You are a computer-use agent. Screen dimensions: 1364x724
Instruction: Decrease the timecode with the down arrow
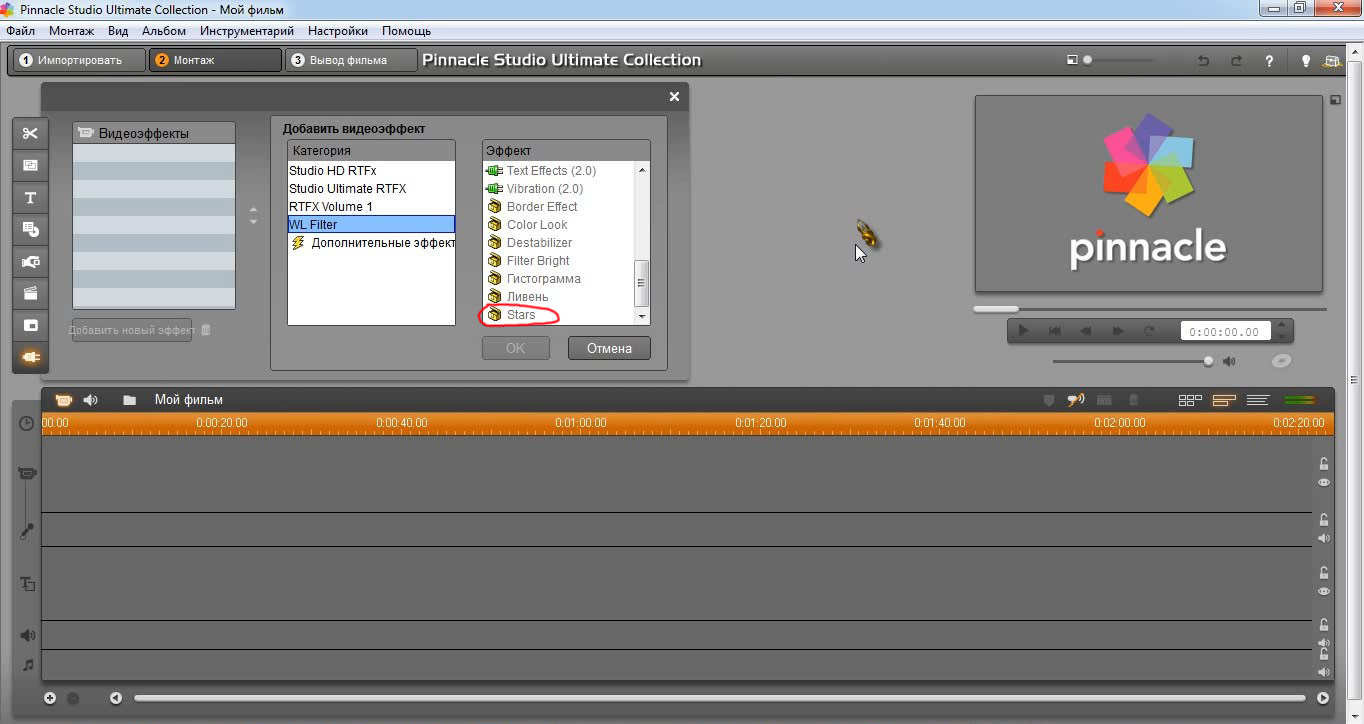(1283, 337)
